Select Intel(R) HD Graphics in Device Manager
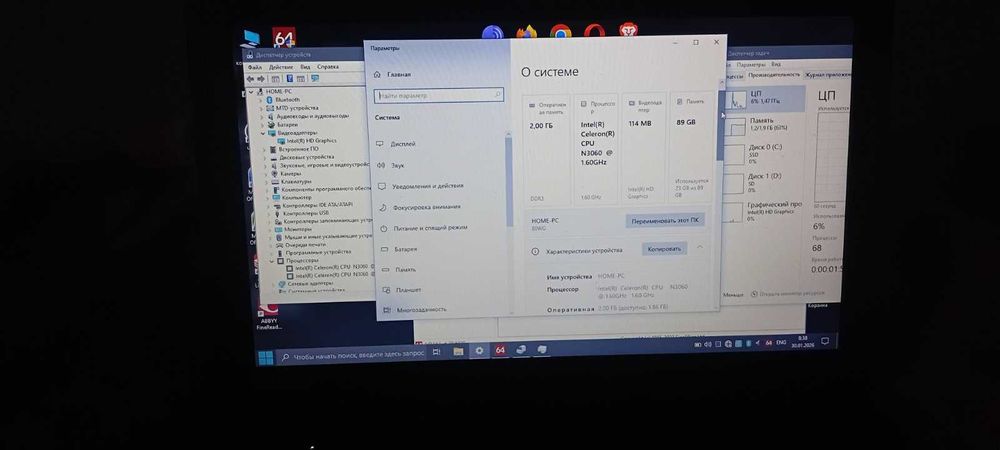The width and height of the screenshot is (1000, 450). (x=306, y=141)
